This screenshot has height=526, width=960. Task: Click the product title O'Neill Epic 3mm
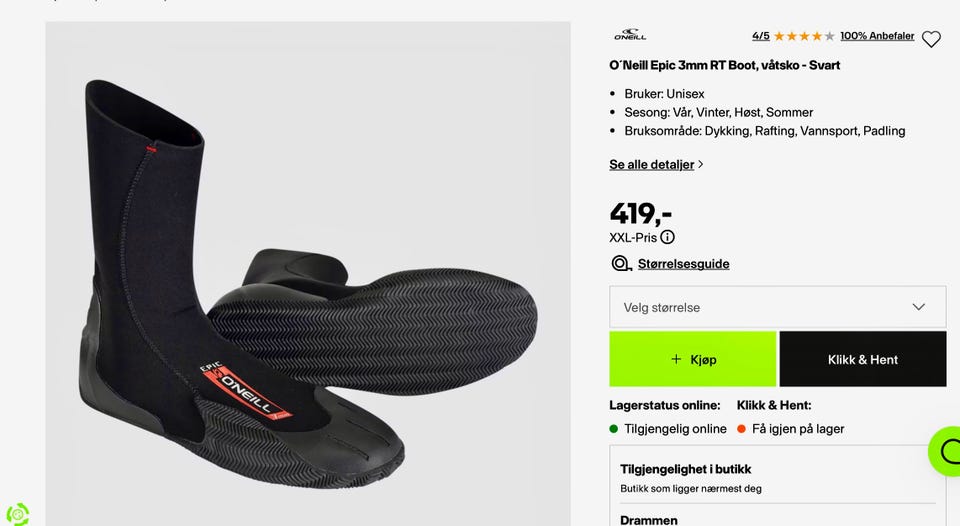click(x=724, y=65)
